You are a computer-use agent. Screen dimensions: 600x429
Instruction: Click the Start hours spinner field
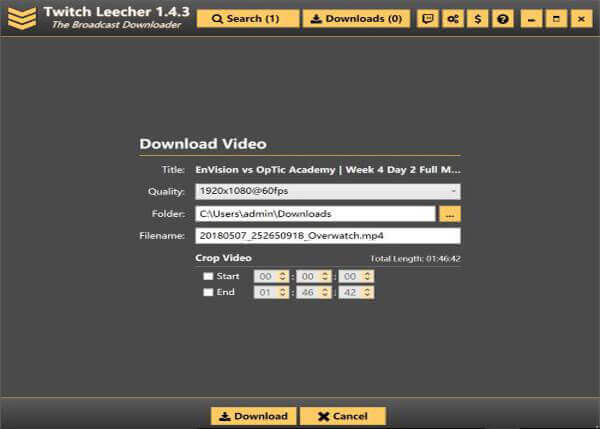271,276
